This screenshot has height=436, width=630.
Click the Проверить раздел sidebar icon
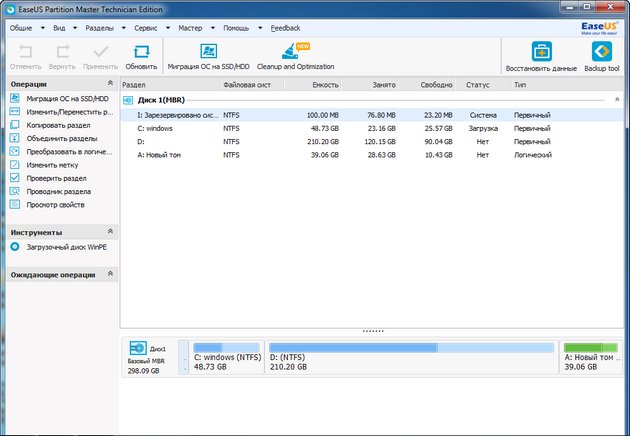pyautogui.click(x=14, y=178)
